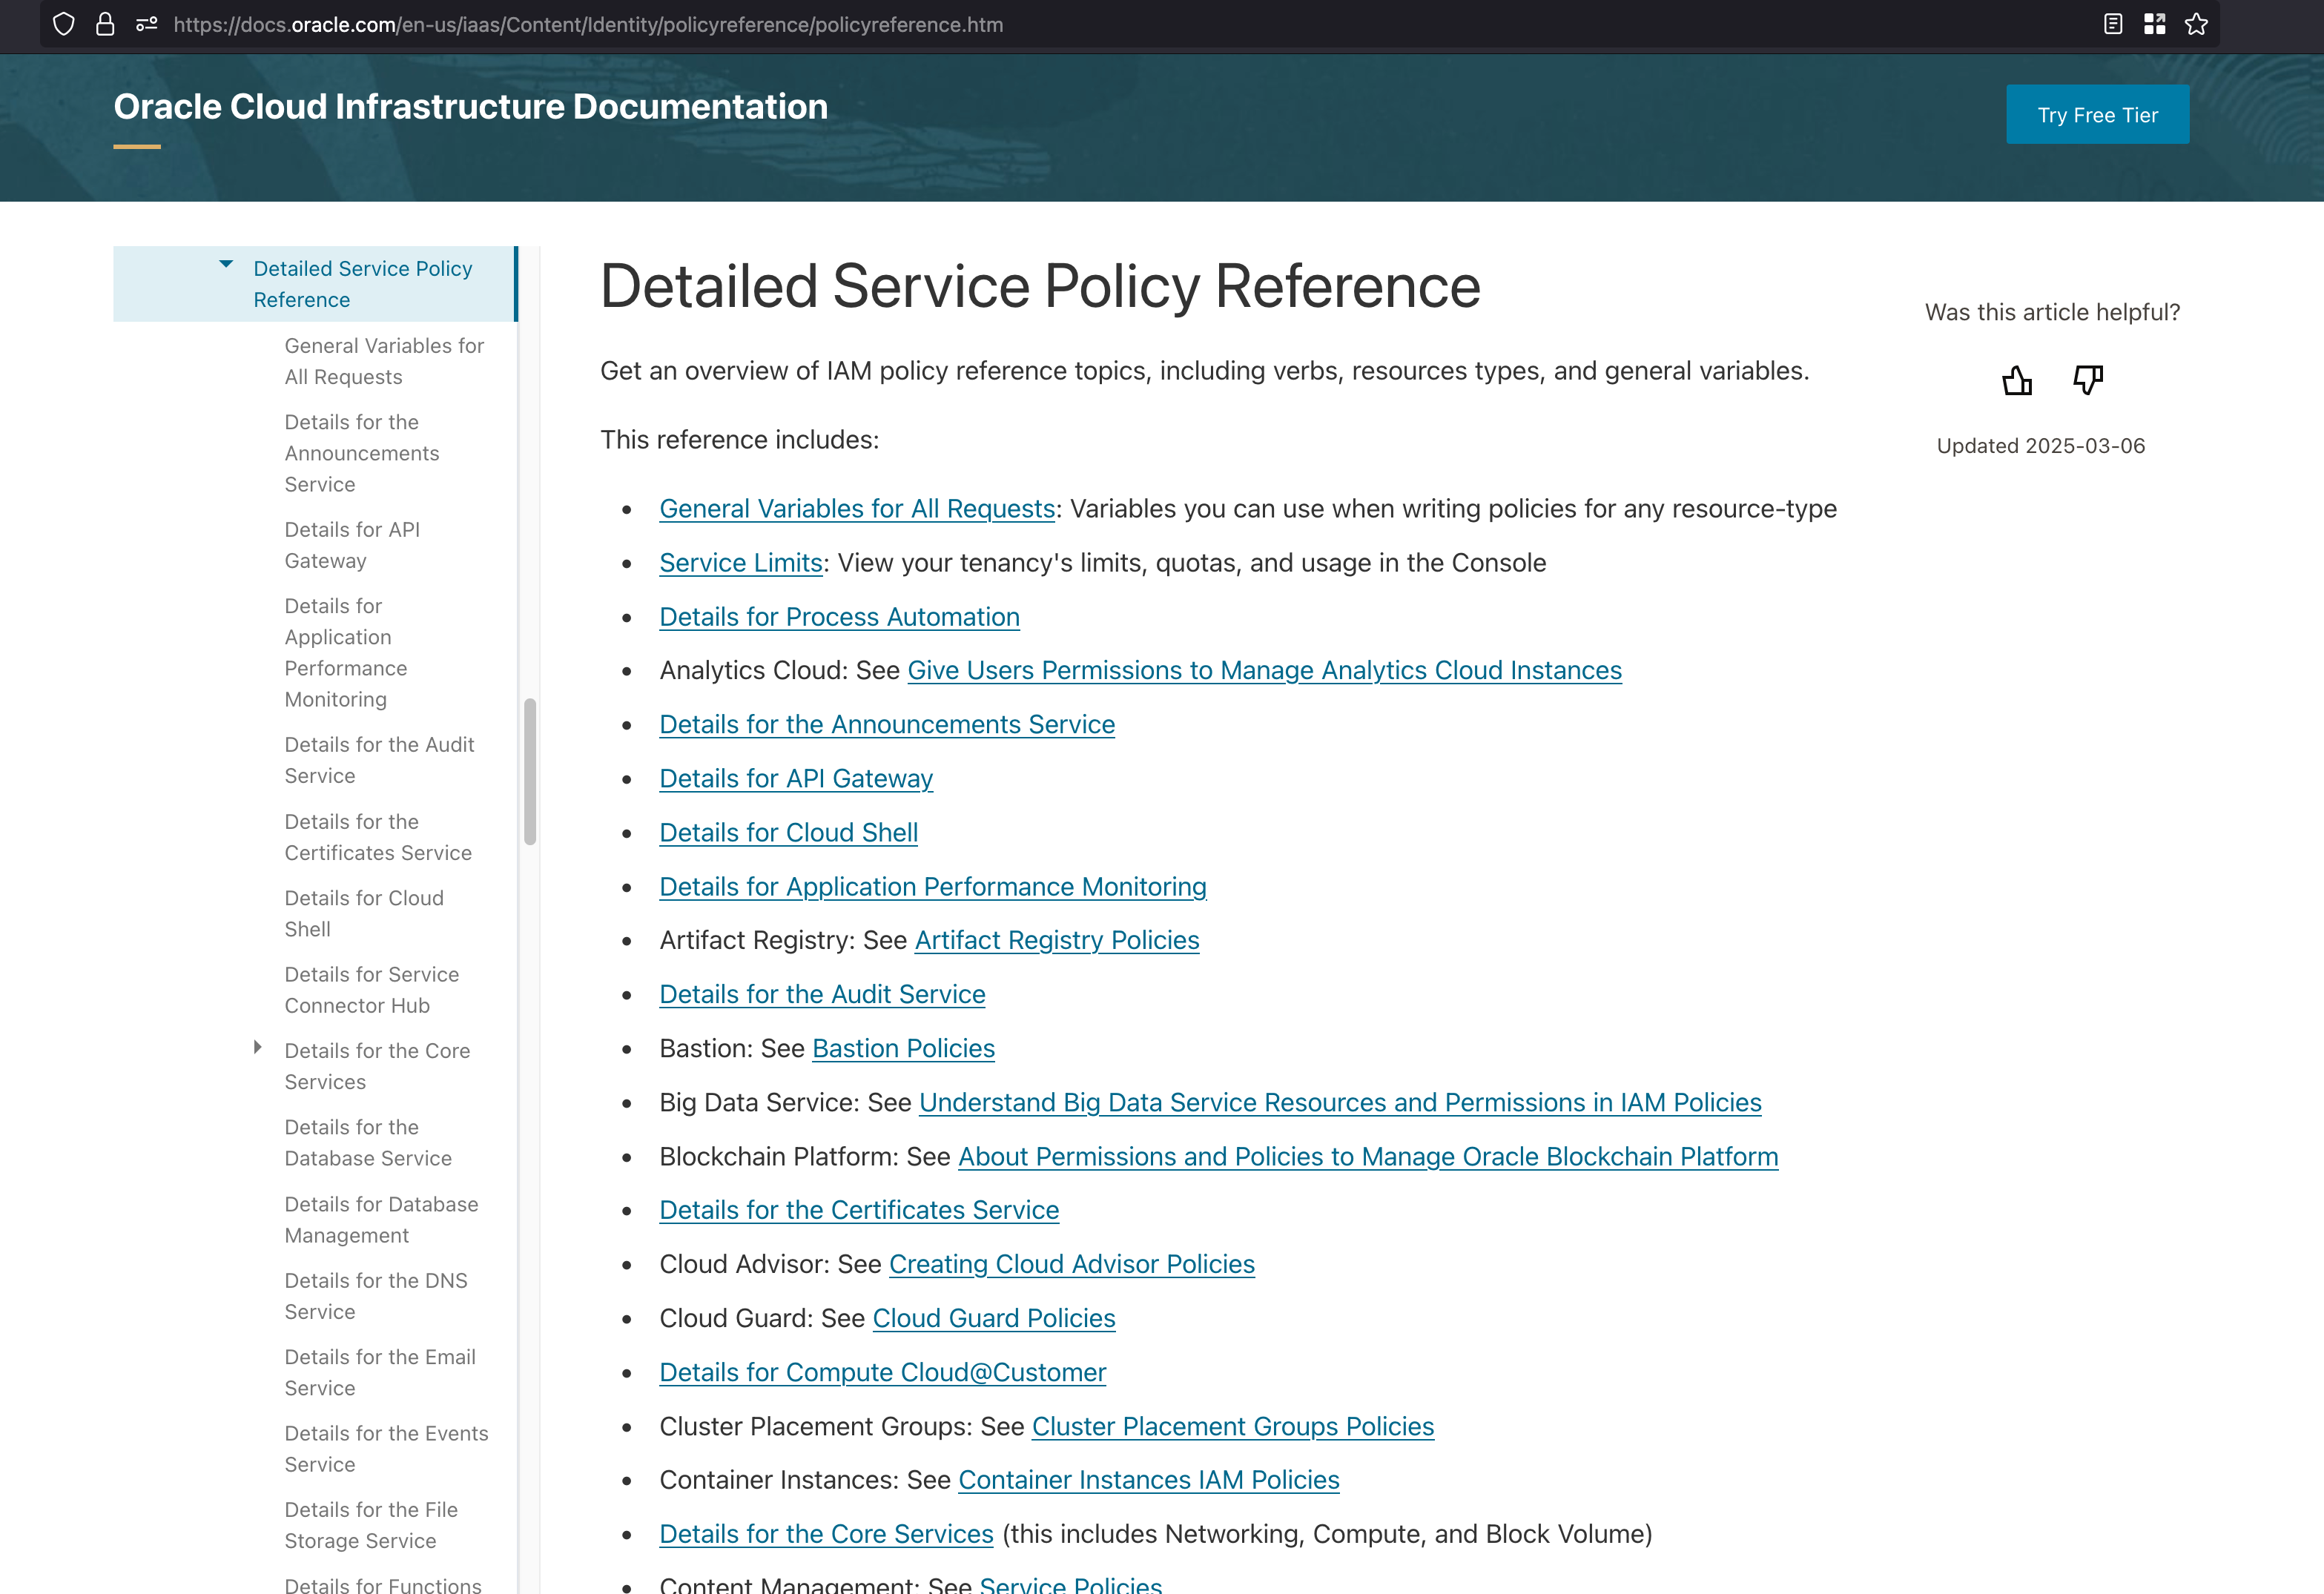Follow Details for API Gateway body link
The height and width of the screenshot is (1594, 2324).
click(x=796, y=778)
